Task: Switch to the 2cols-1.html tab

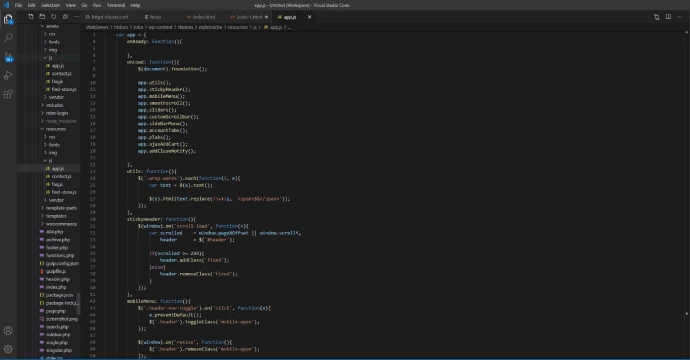Action: point(249,17)
